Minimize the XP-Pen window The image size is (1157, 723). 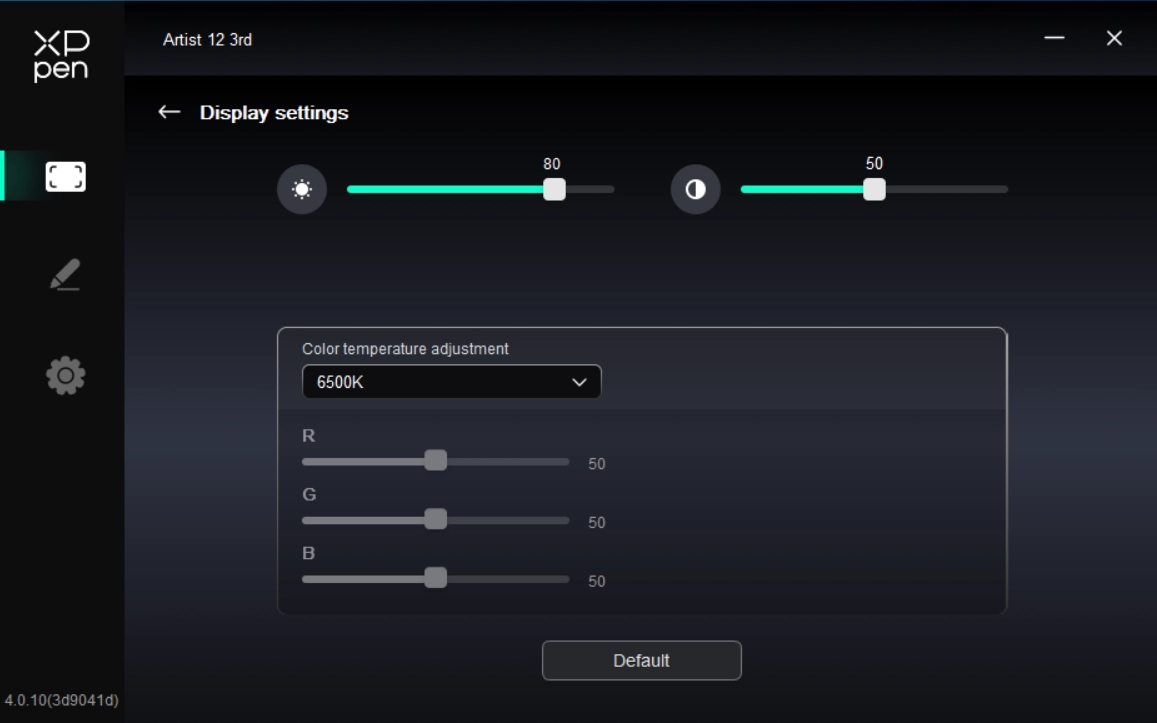tap(1054, 38)
